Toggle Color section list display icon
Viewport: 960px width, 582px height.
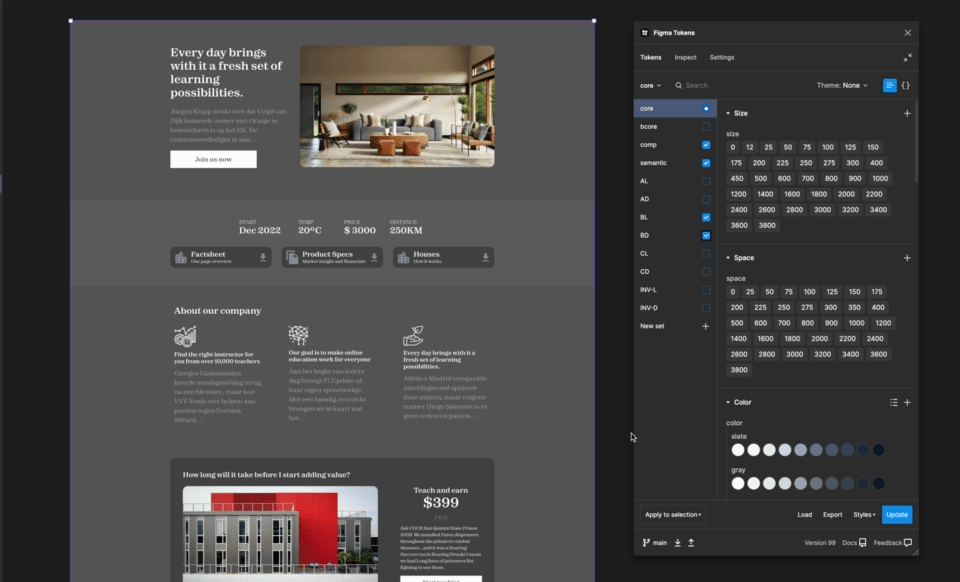click(x=894, y=402)
